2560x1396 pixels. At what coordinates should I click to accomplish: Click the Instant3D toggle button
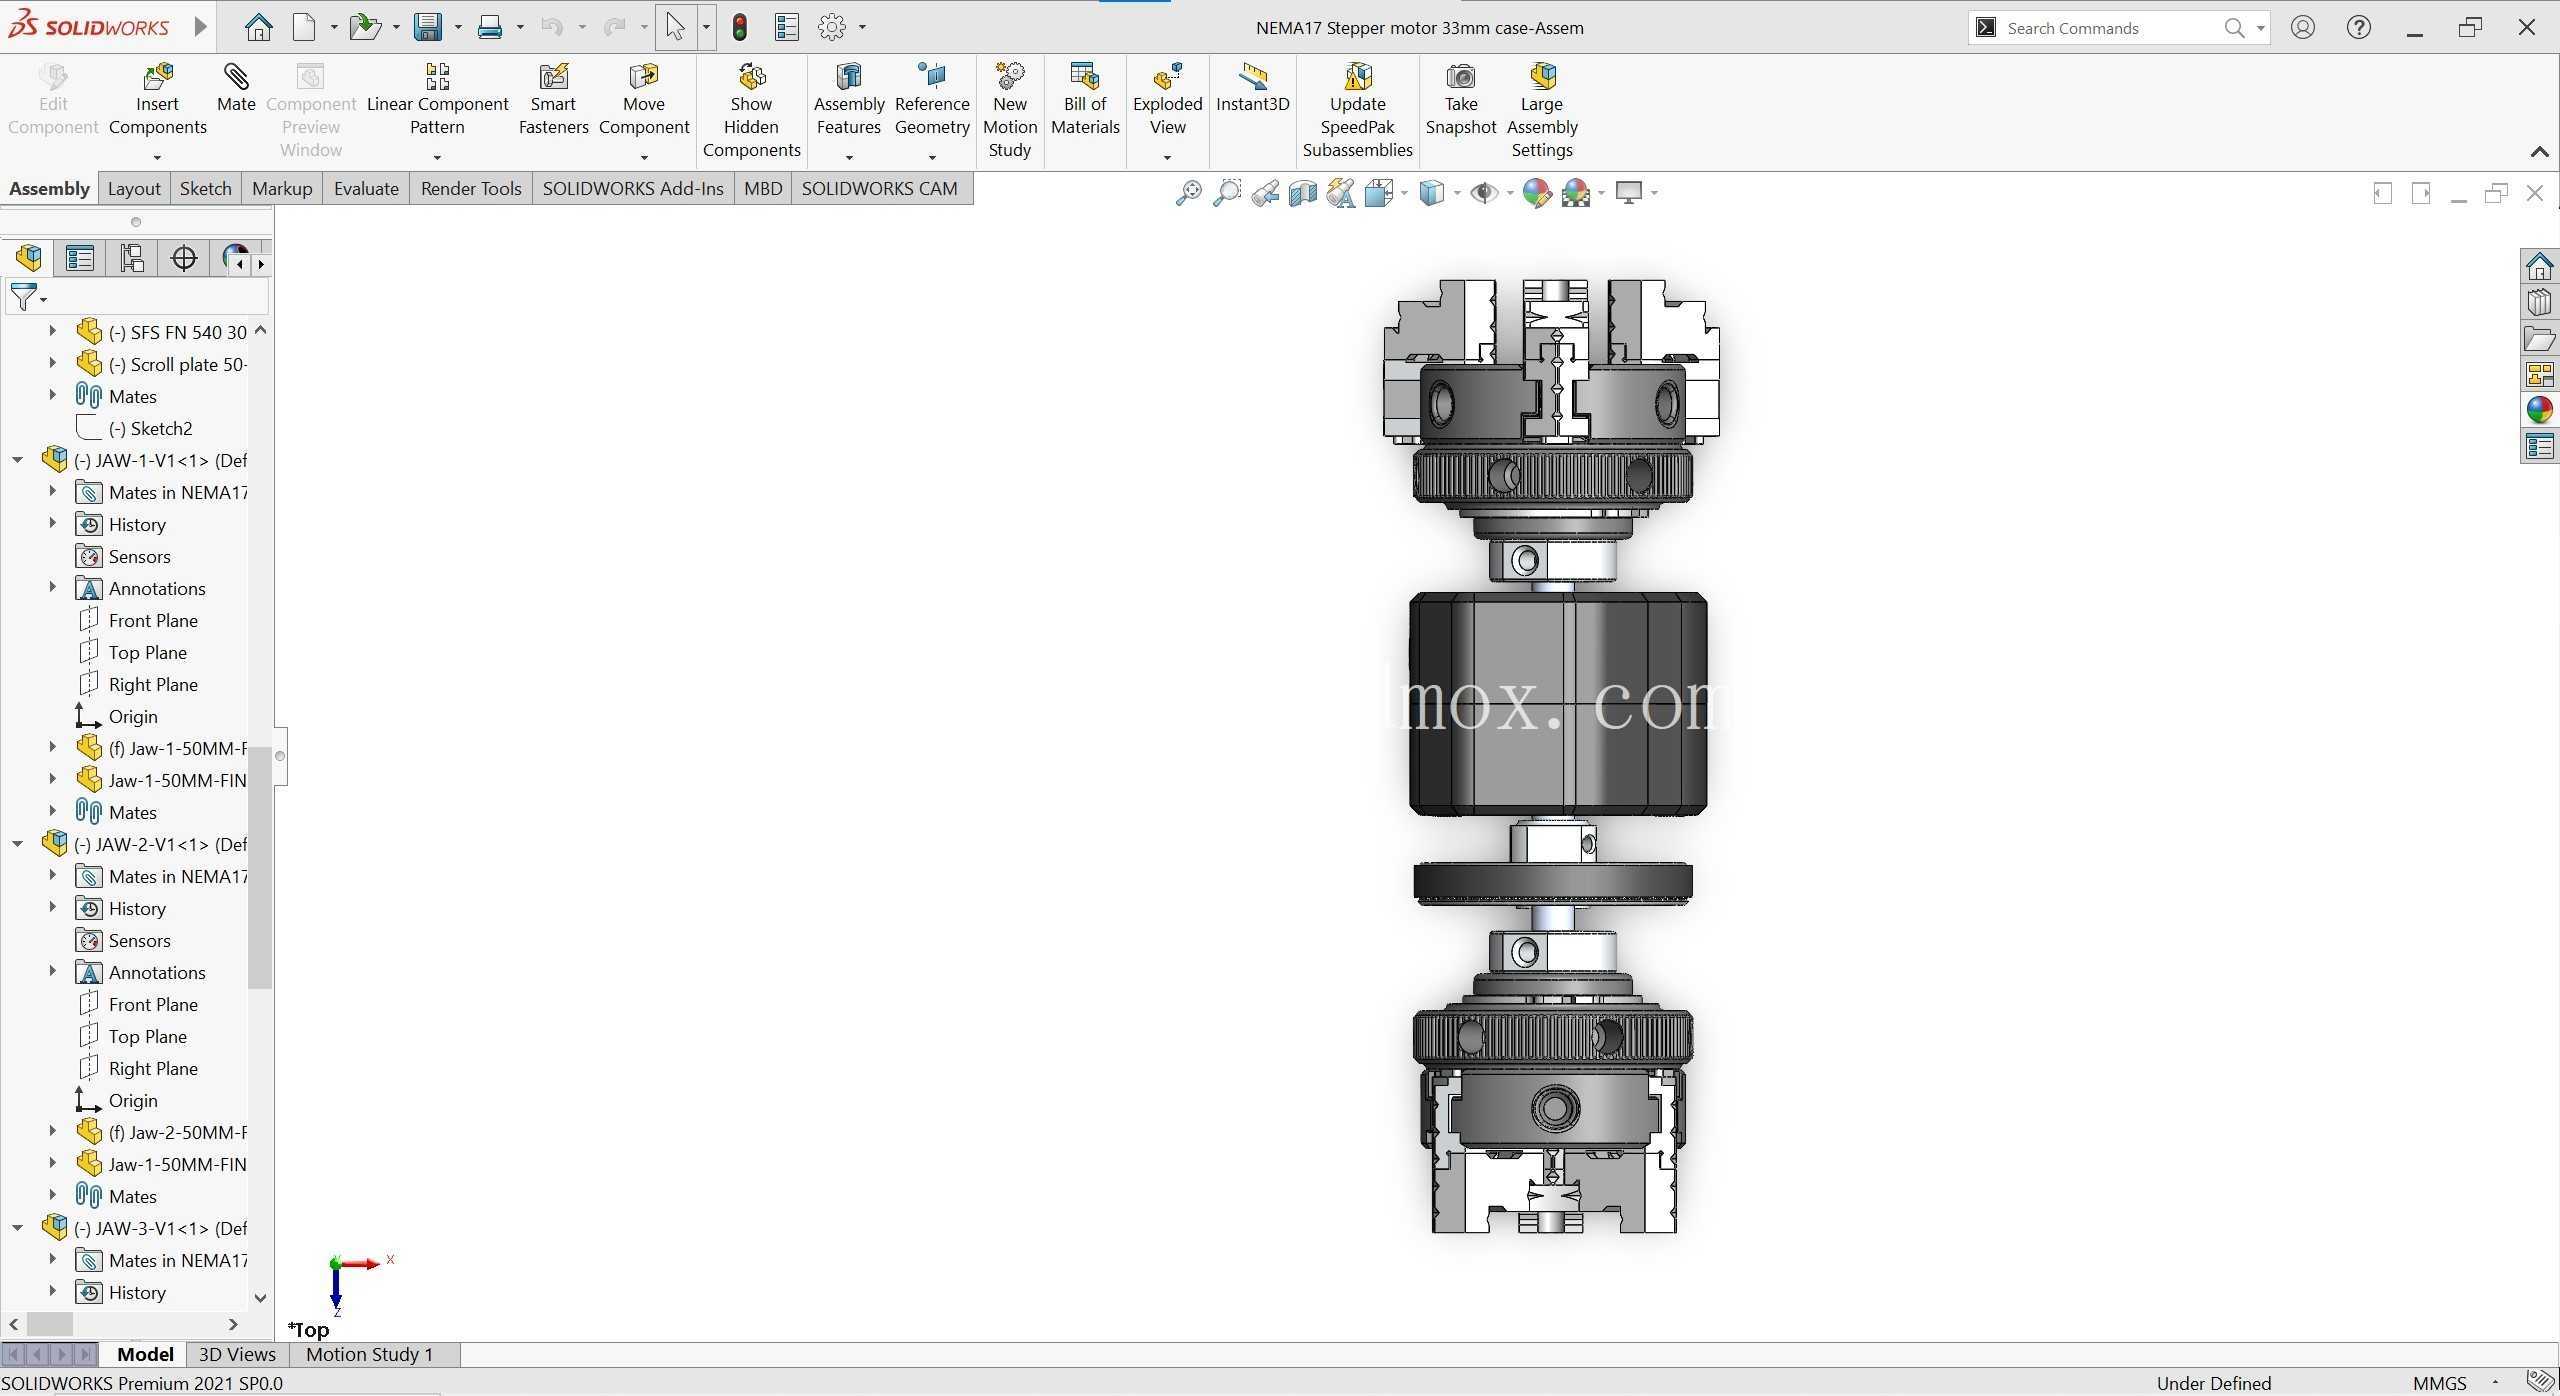pyautogui.click(x=1252, y=88)
